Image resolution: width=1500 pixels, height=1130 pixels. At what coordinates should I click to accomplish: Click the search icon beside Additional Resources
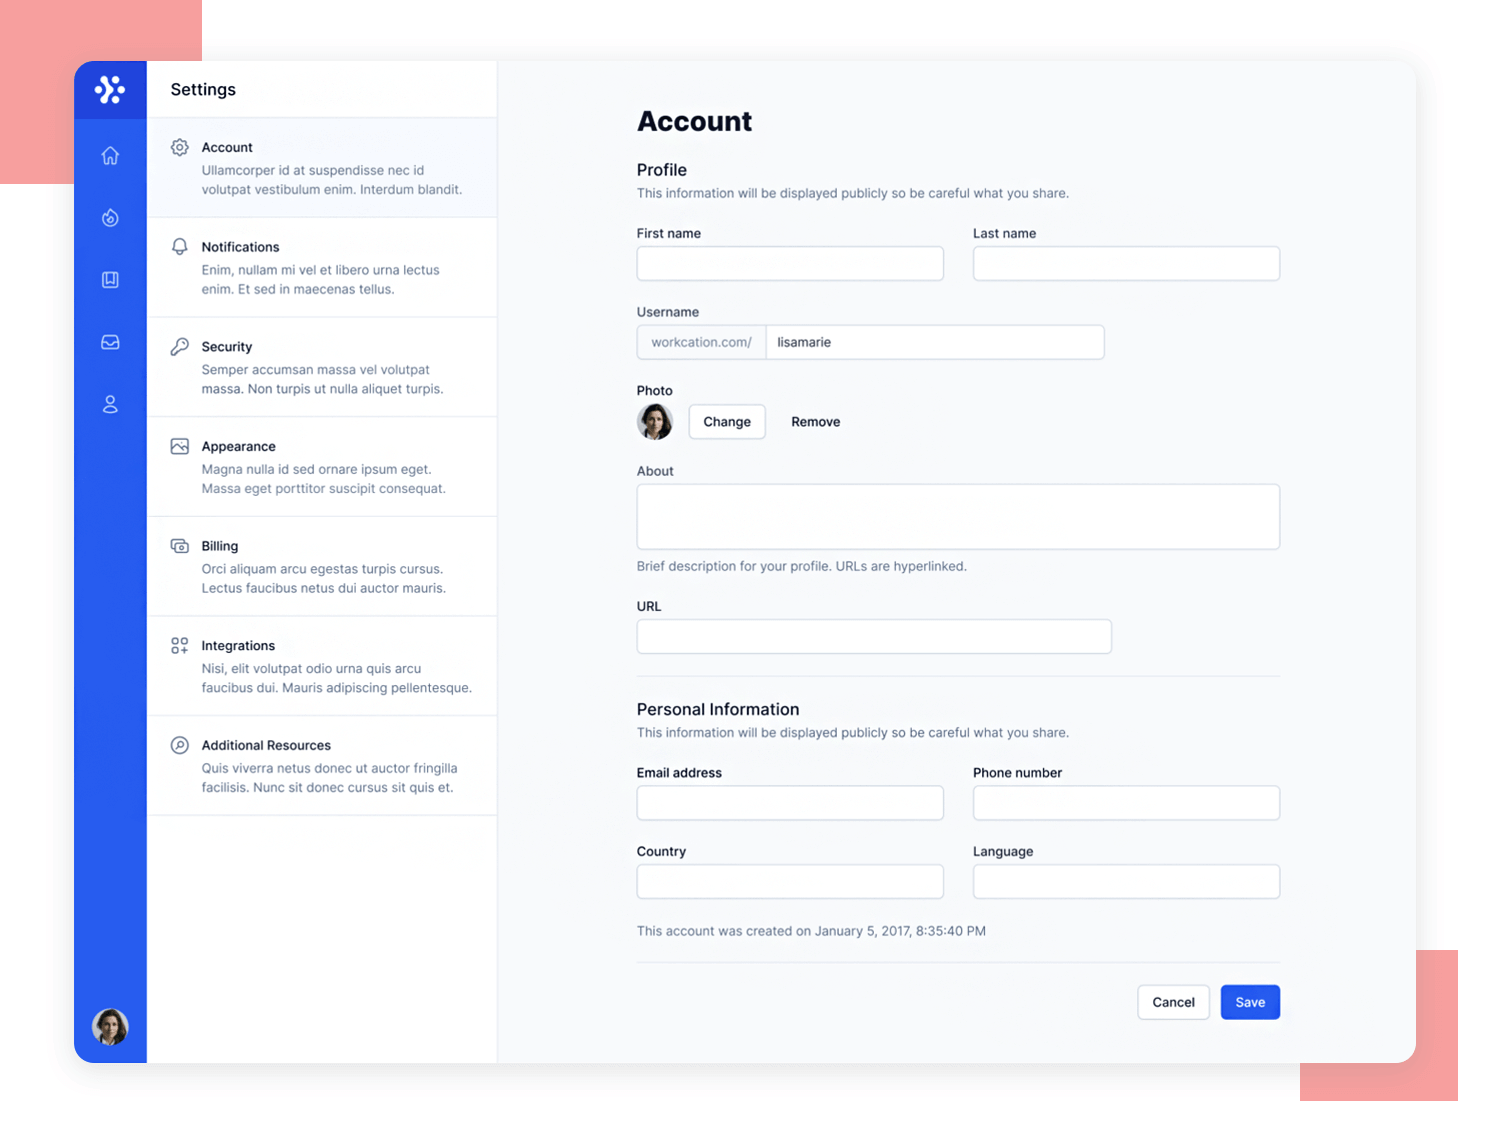pos(180,745)
